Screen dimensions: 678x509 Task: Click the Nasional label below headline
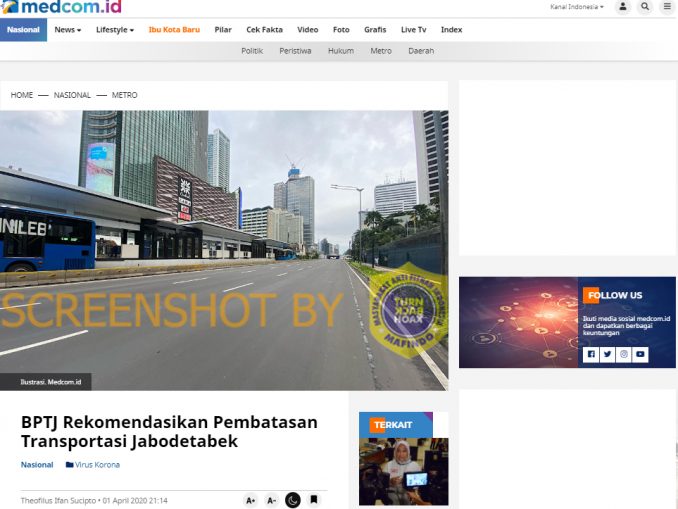coord(37,465)
